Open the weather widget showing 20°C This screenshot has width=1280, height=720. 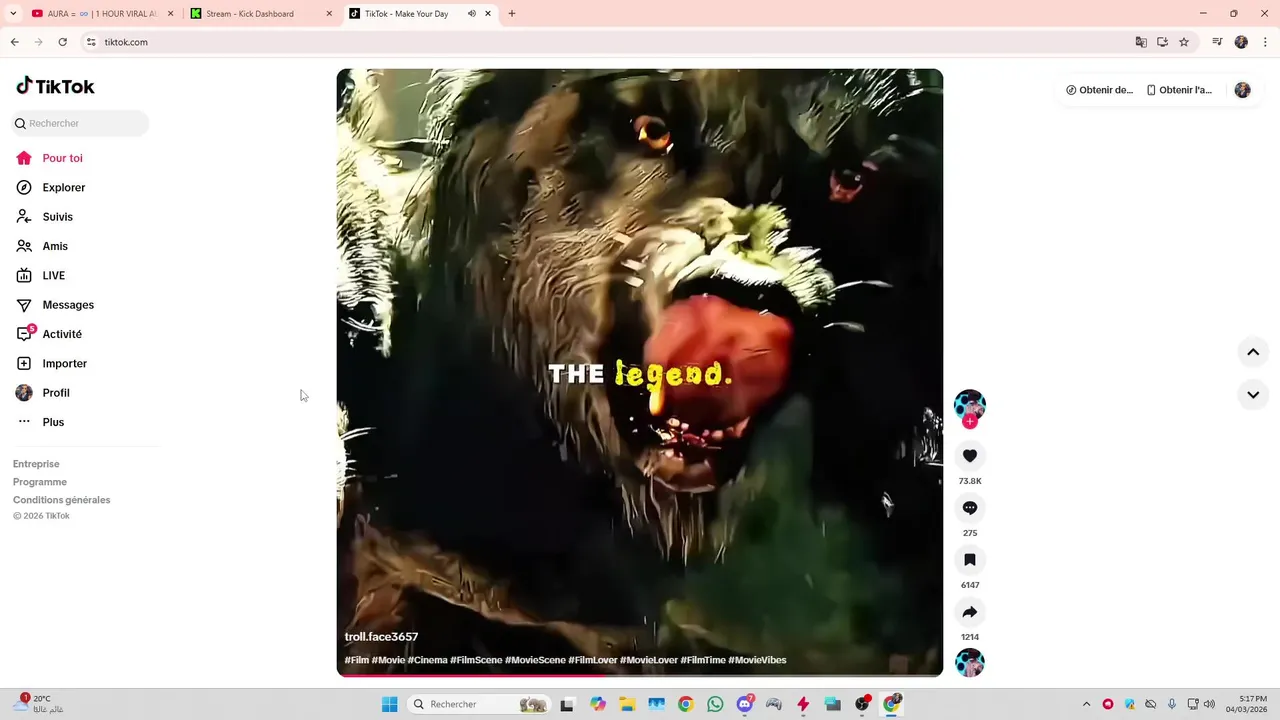(x=40, y=704)
